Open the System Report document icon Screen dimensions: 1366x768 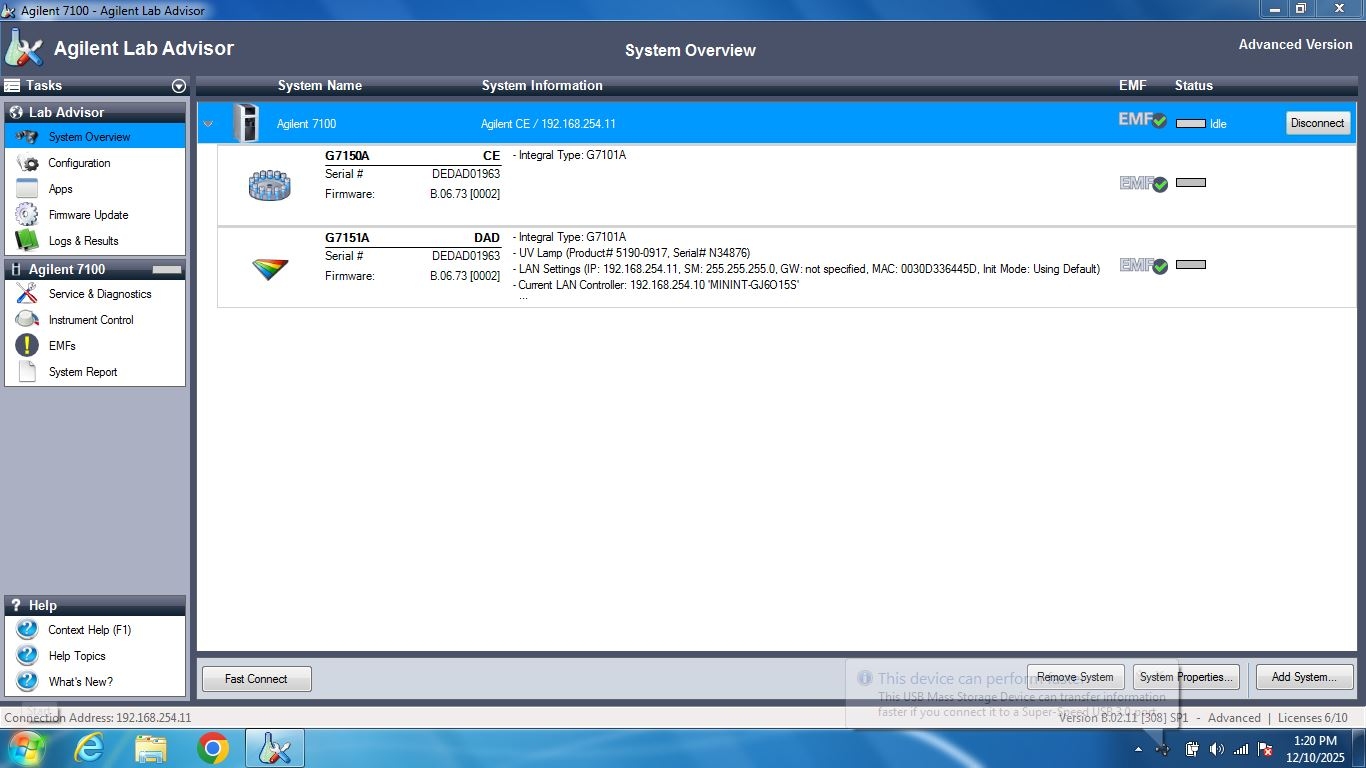28,372
